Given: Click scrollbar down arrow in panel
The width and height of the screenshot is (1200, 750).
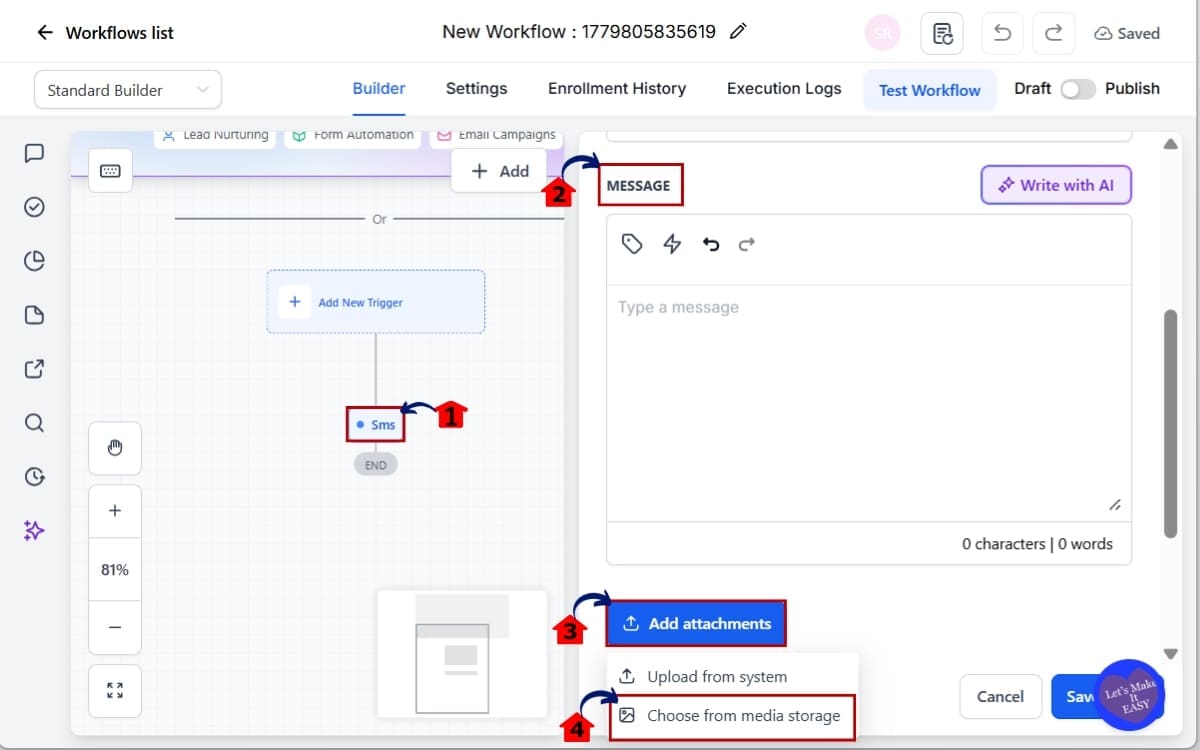Looking at the screenshot, I should tap(1171, 654).
